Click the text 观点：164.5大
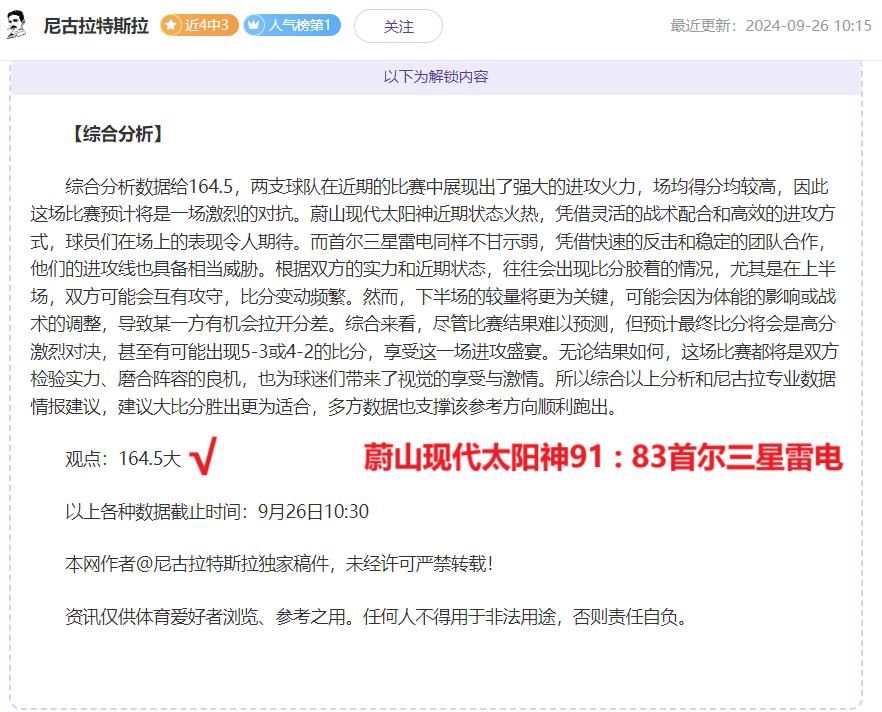This screenshot has height=712, width=882. click(123, 458)
